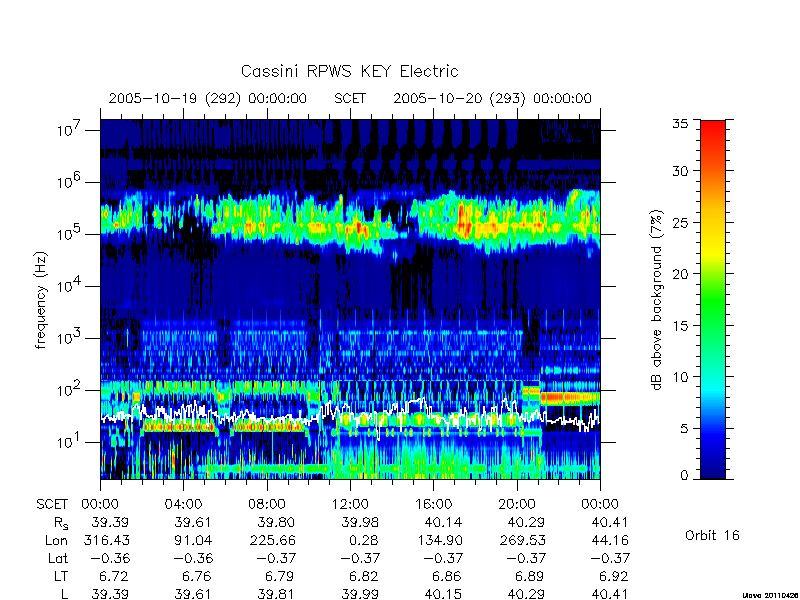Click the '04:00' time tick label
The height and width of the screenshot is (600, 800).
tap(183, 505)
